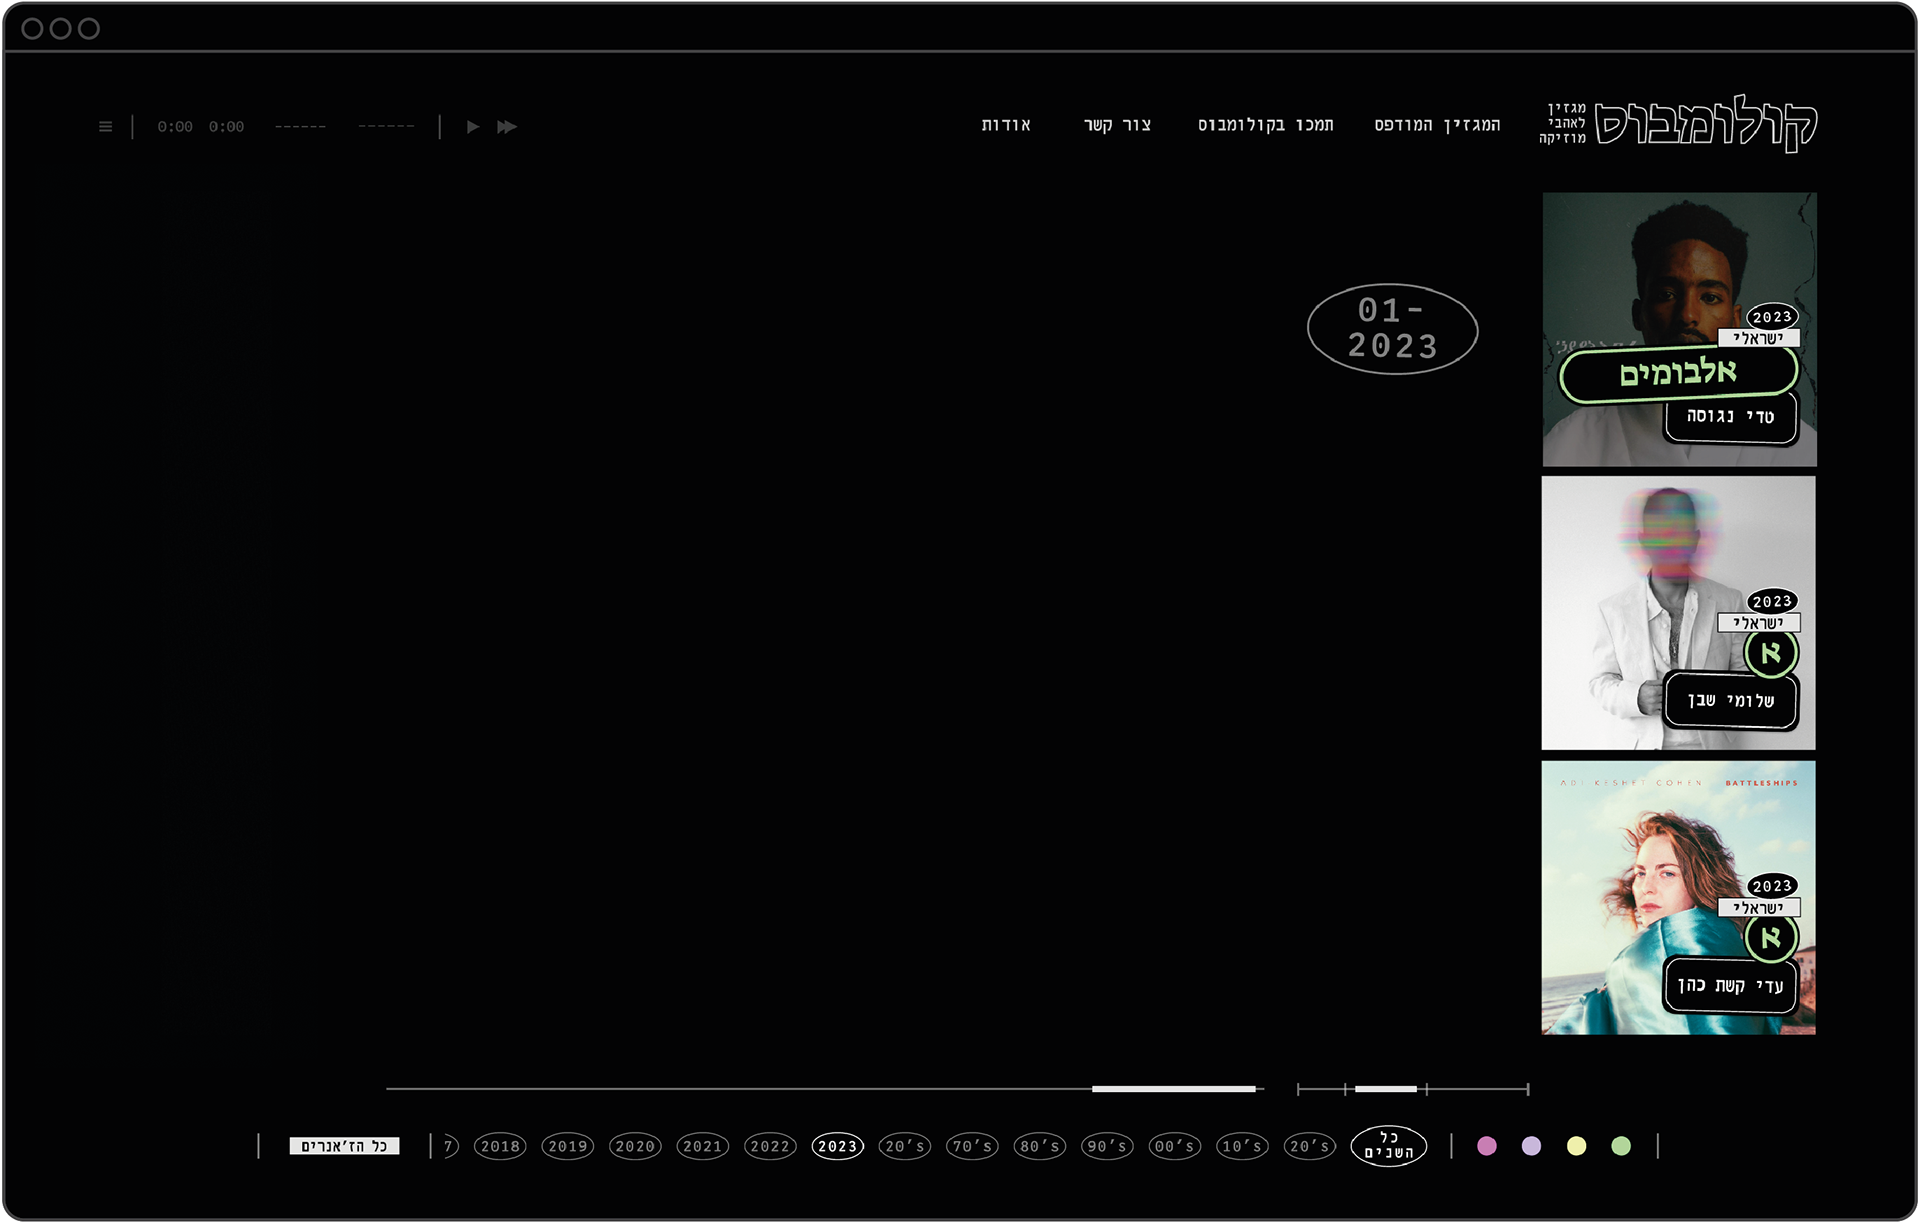This screenshot has width=1920, height=1223.
Task: Select the 2020 year pill
Action: [x=635, y=1146]
